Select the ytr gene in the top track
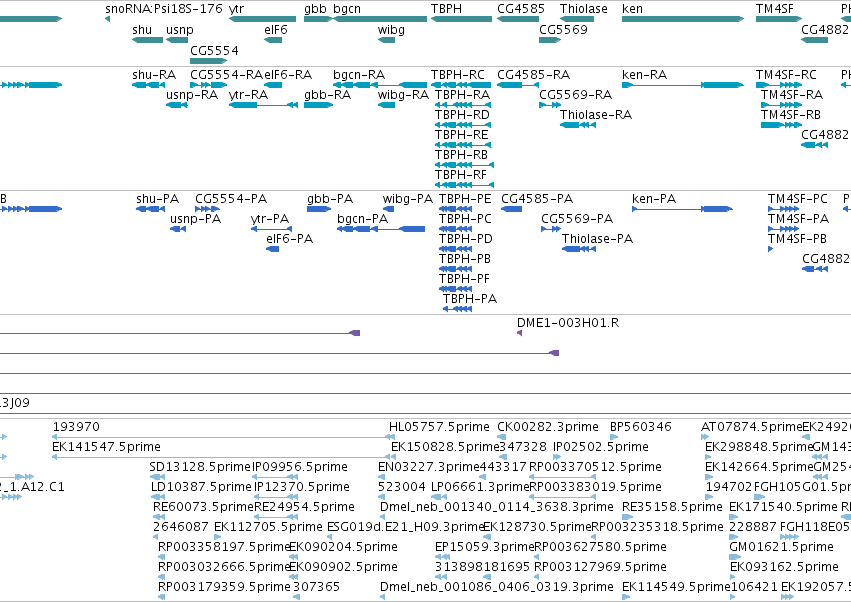Screen dimensions: 851x602 262,19
